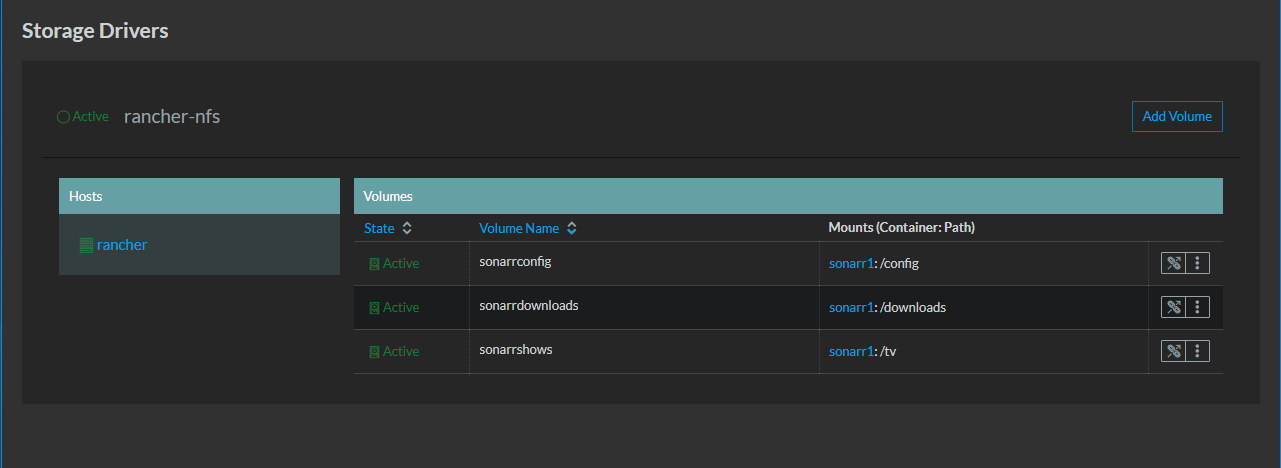This screenshot has height=468, width=1281.
Task: Click Active state icon in sonarrconfig row
Action: point(374,264)
